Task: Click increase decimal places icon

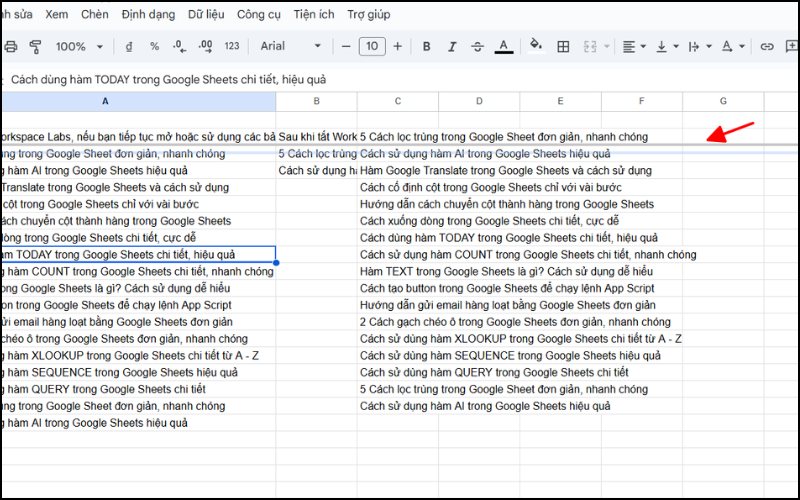Action: coord(204,46)
